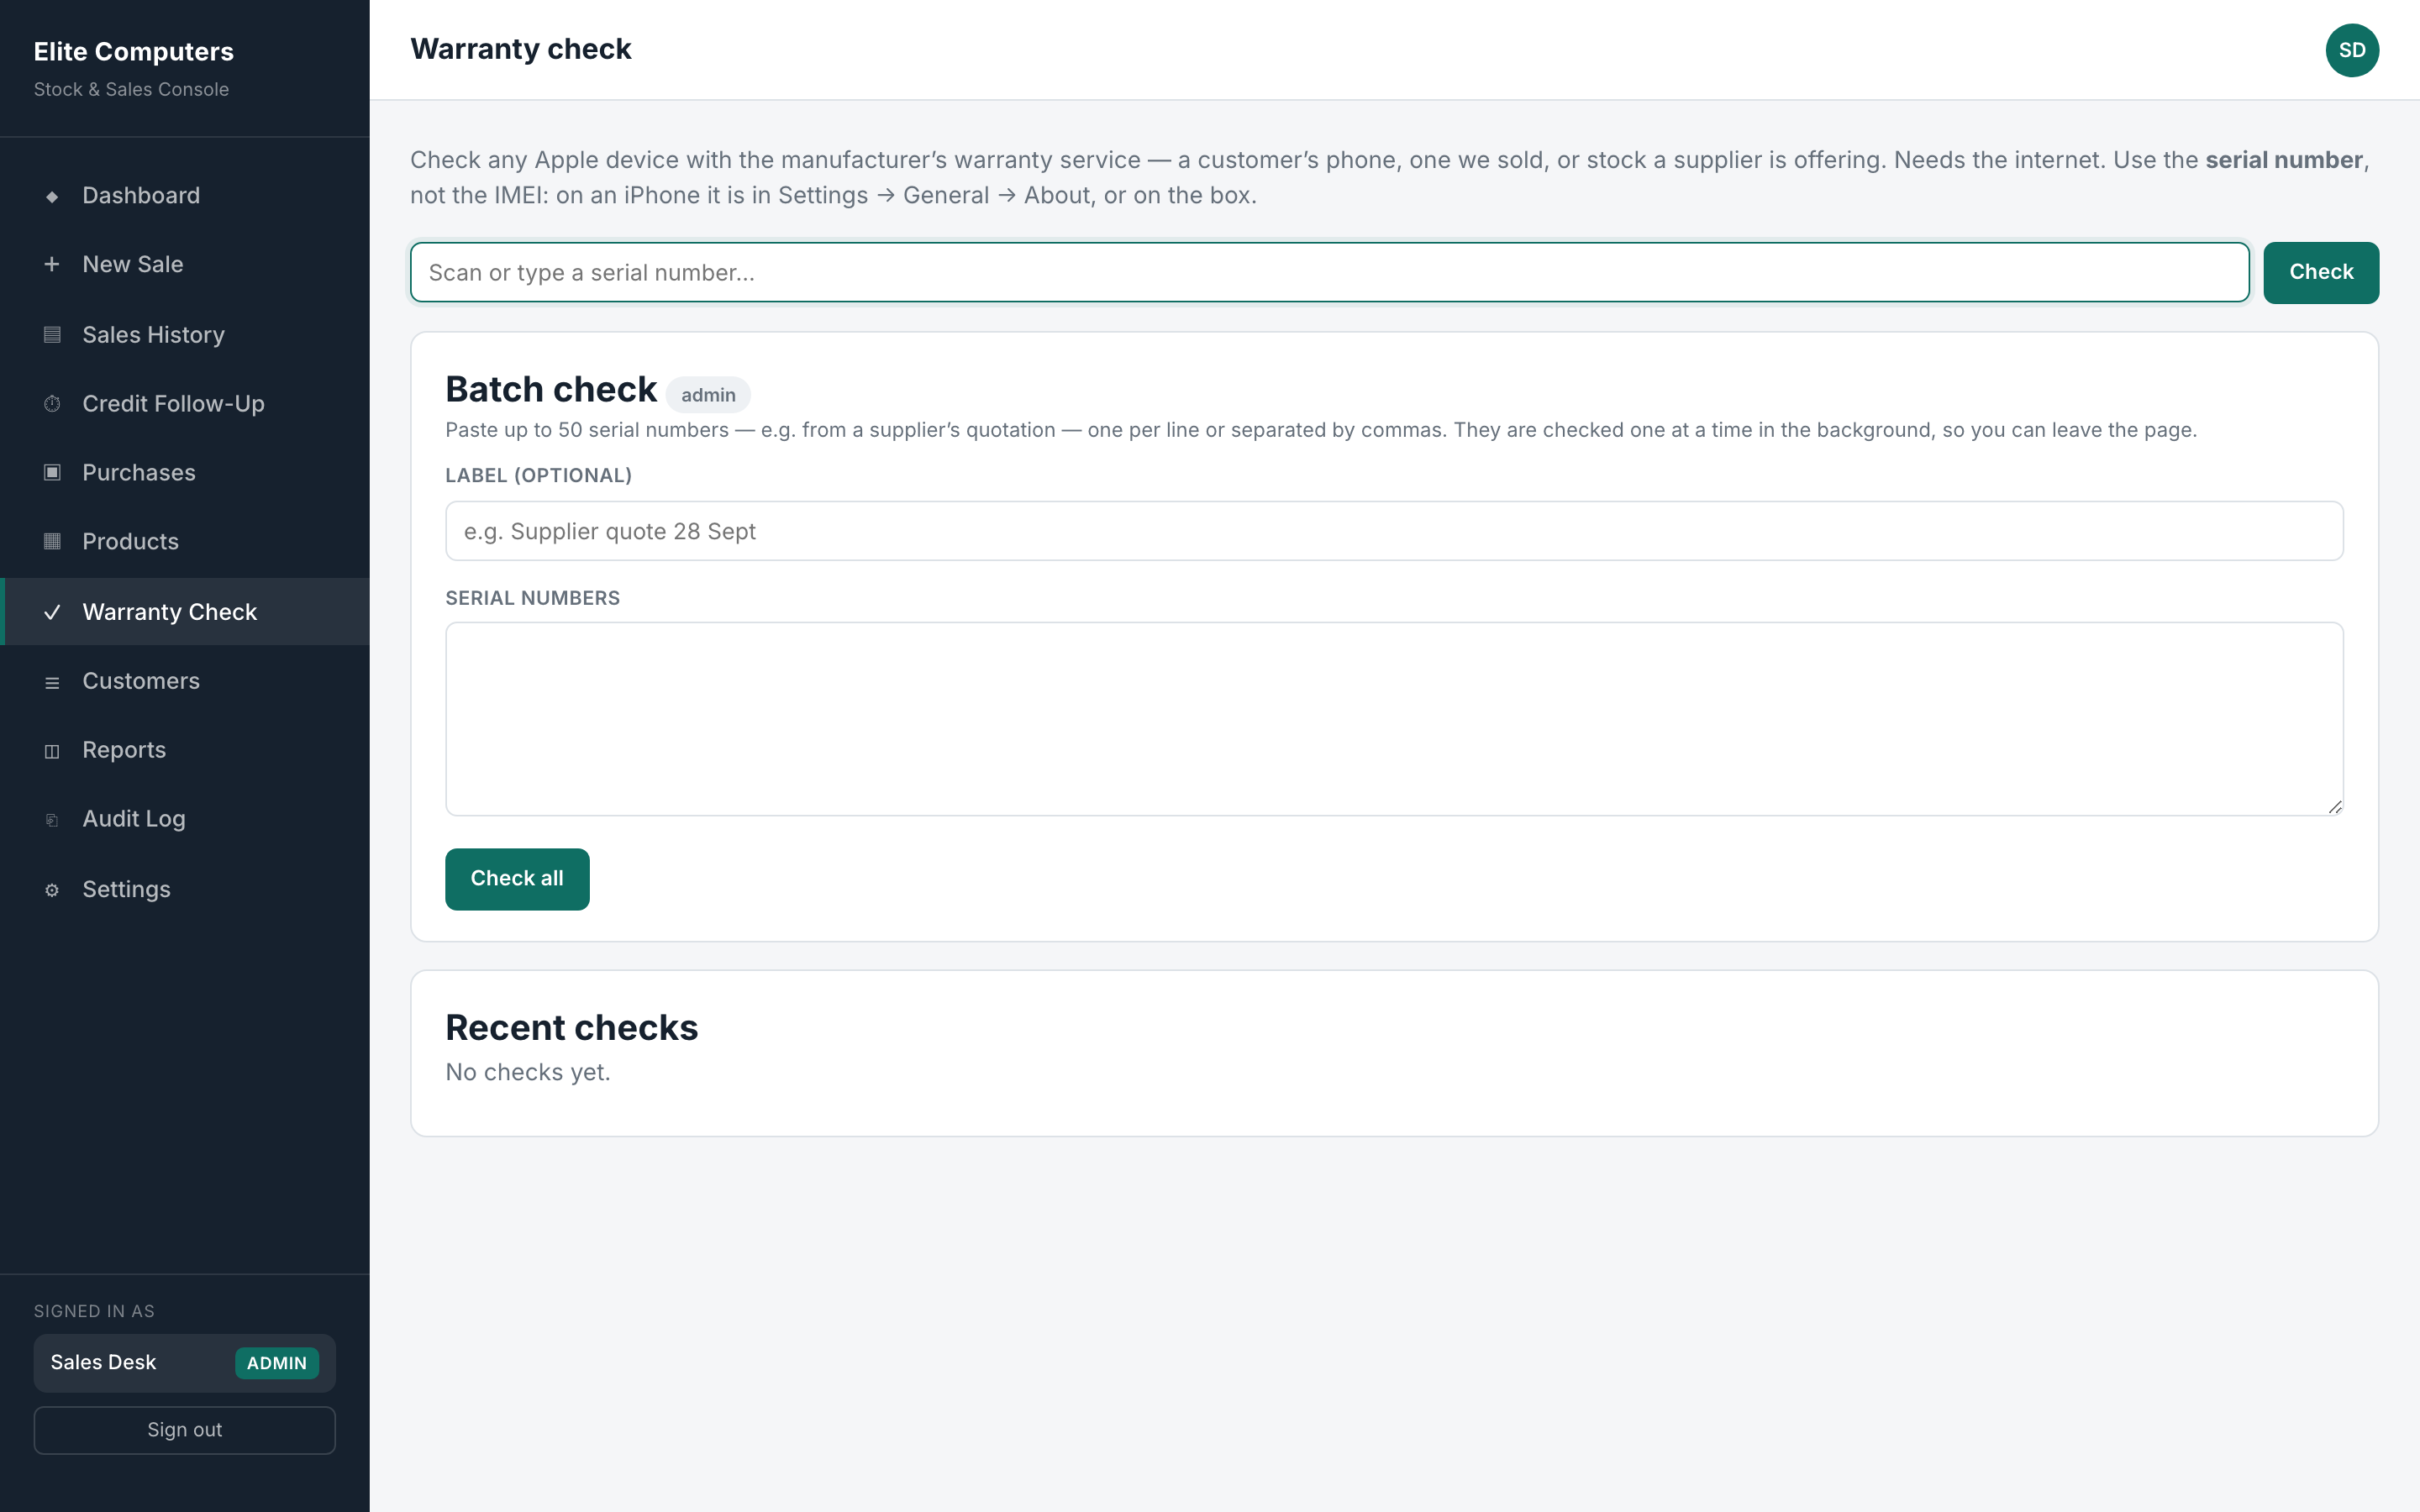Click the Warranty check page title
Screen dimensions: 2420x1512
click(520, 49)
